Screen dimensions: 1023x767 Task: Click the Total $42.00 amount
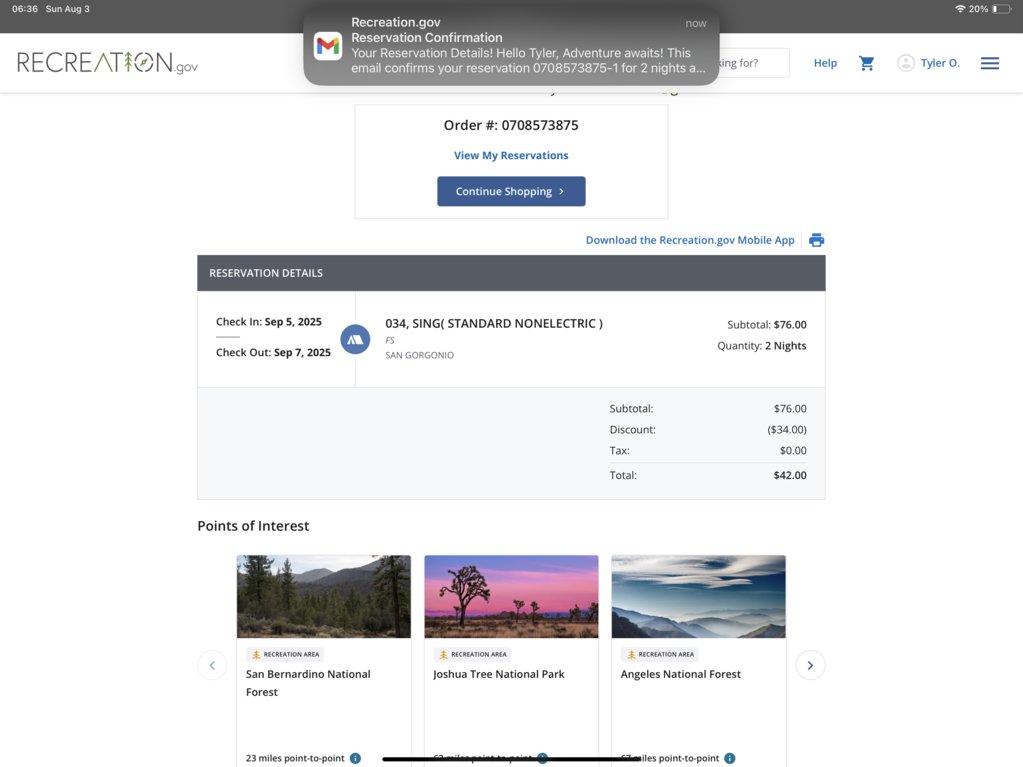click(790, 475)
